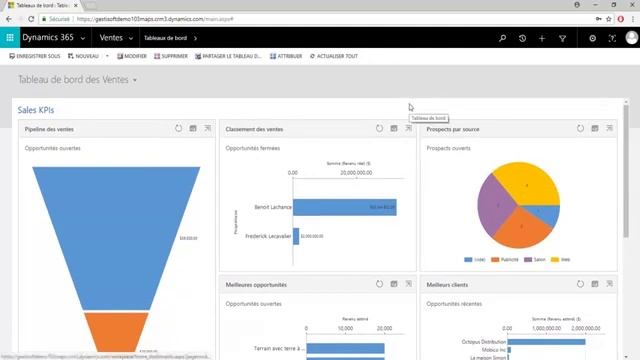This screenshot has height=360, width=640.
Task: Enlarge the Pipeline des ventes chart
Action: click(x=208, y=128)
